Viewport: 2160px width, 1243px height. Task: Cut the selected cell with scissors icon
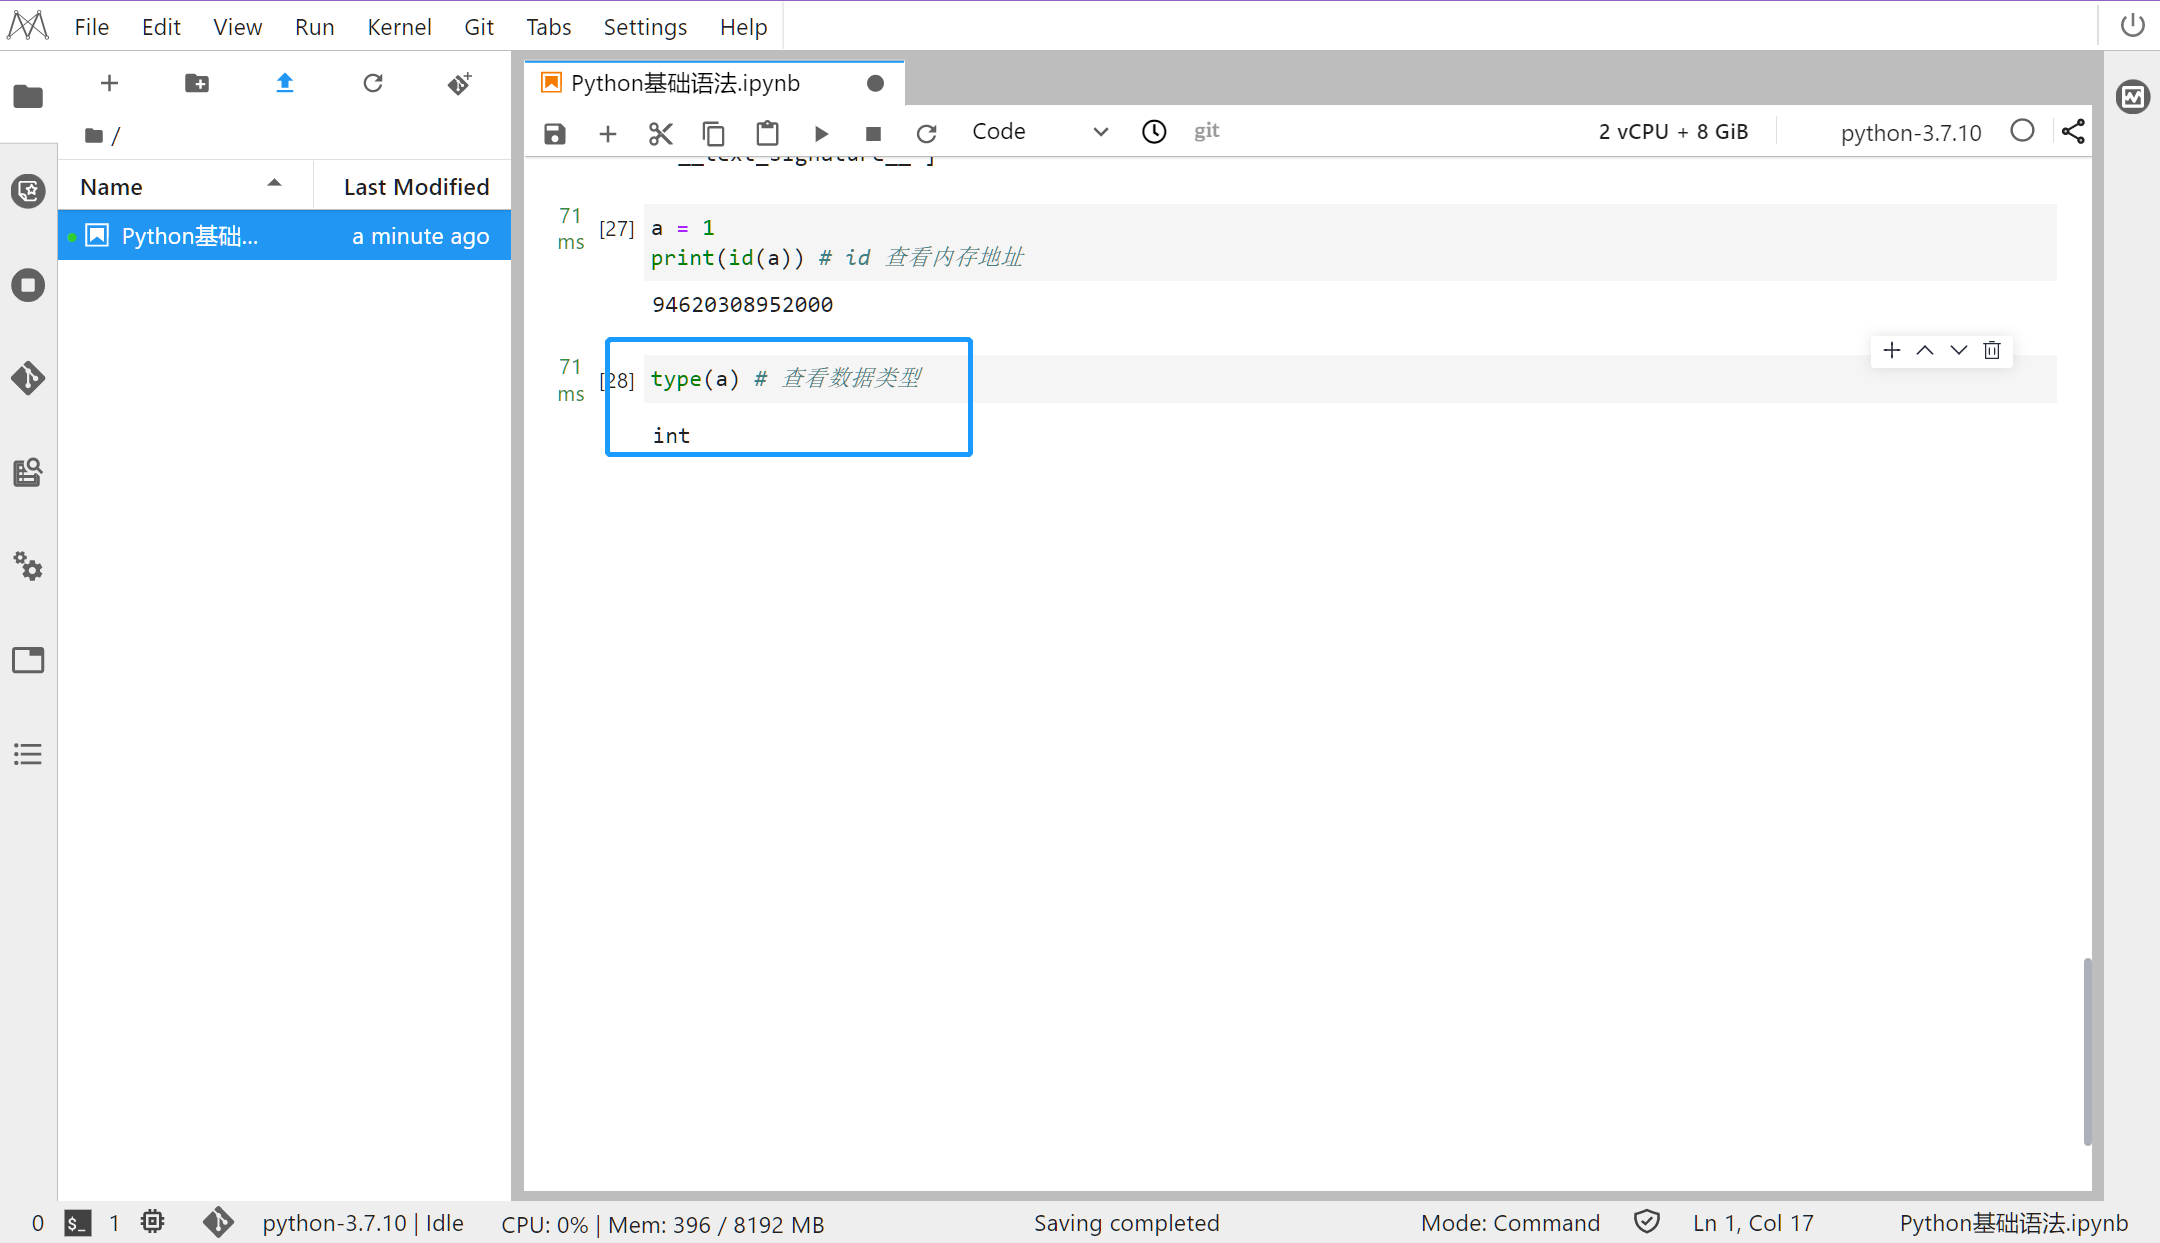coord(661,133)
